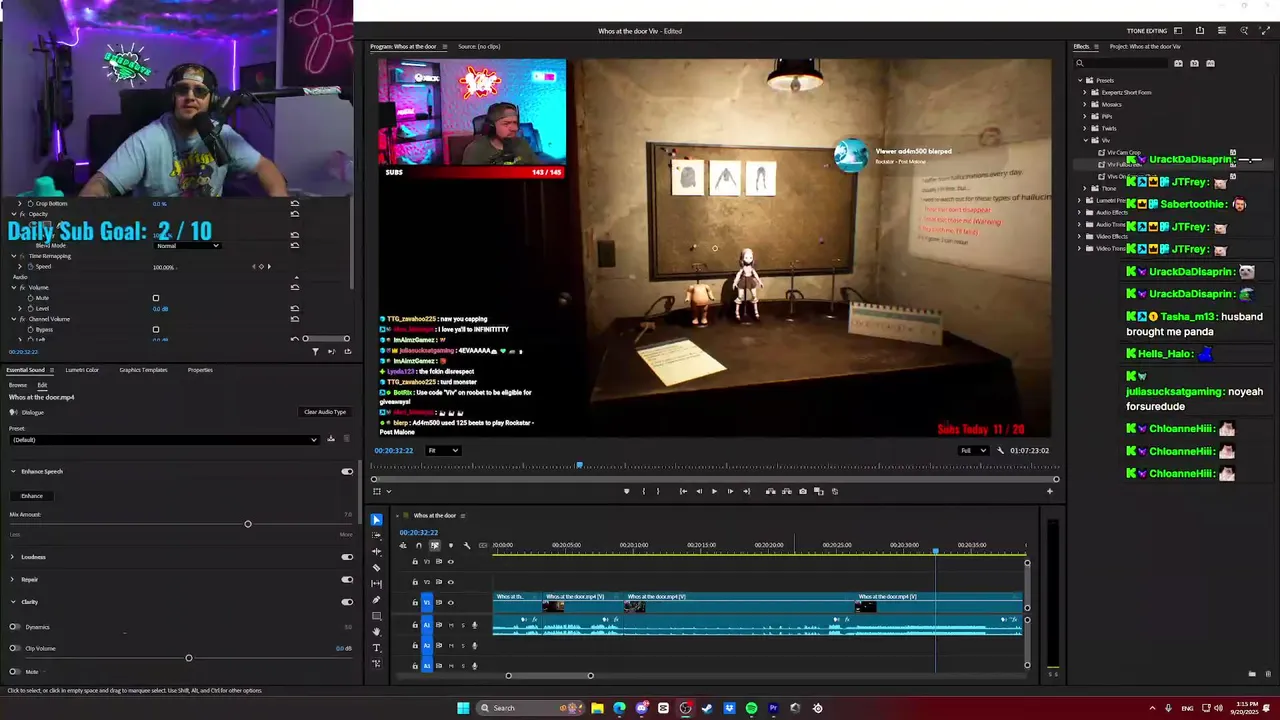Click the Extract button in Program monitor

pos(786,491)
